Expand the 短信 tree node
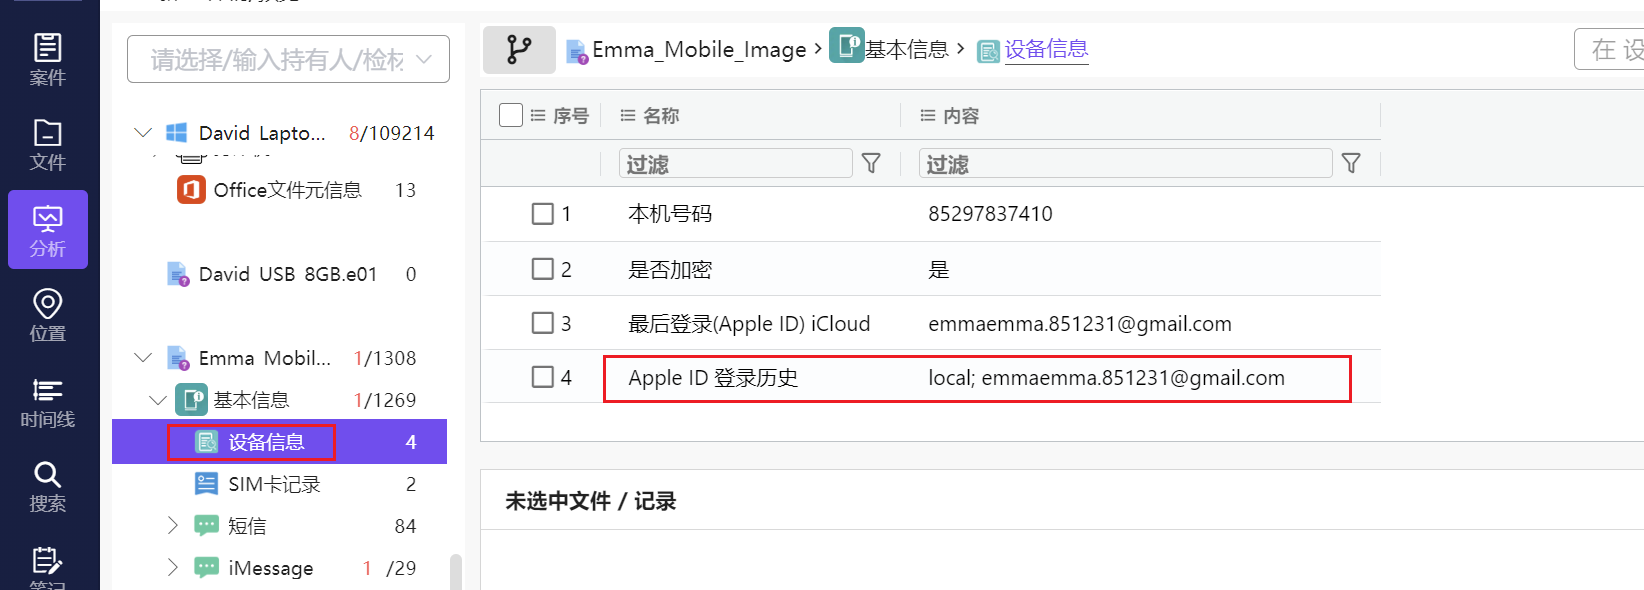The height and width of the screenshot is (590, 1644). (172, 526)
